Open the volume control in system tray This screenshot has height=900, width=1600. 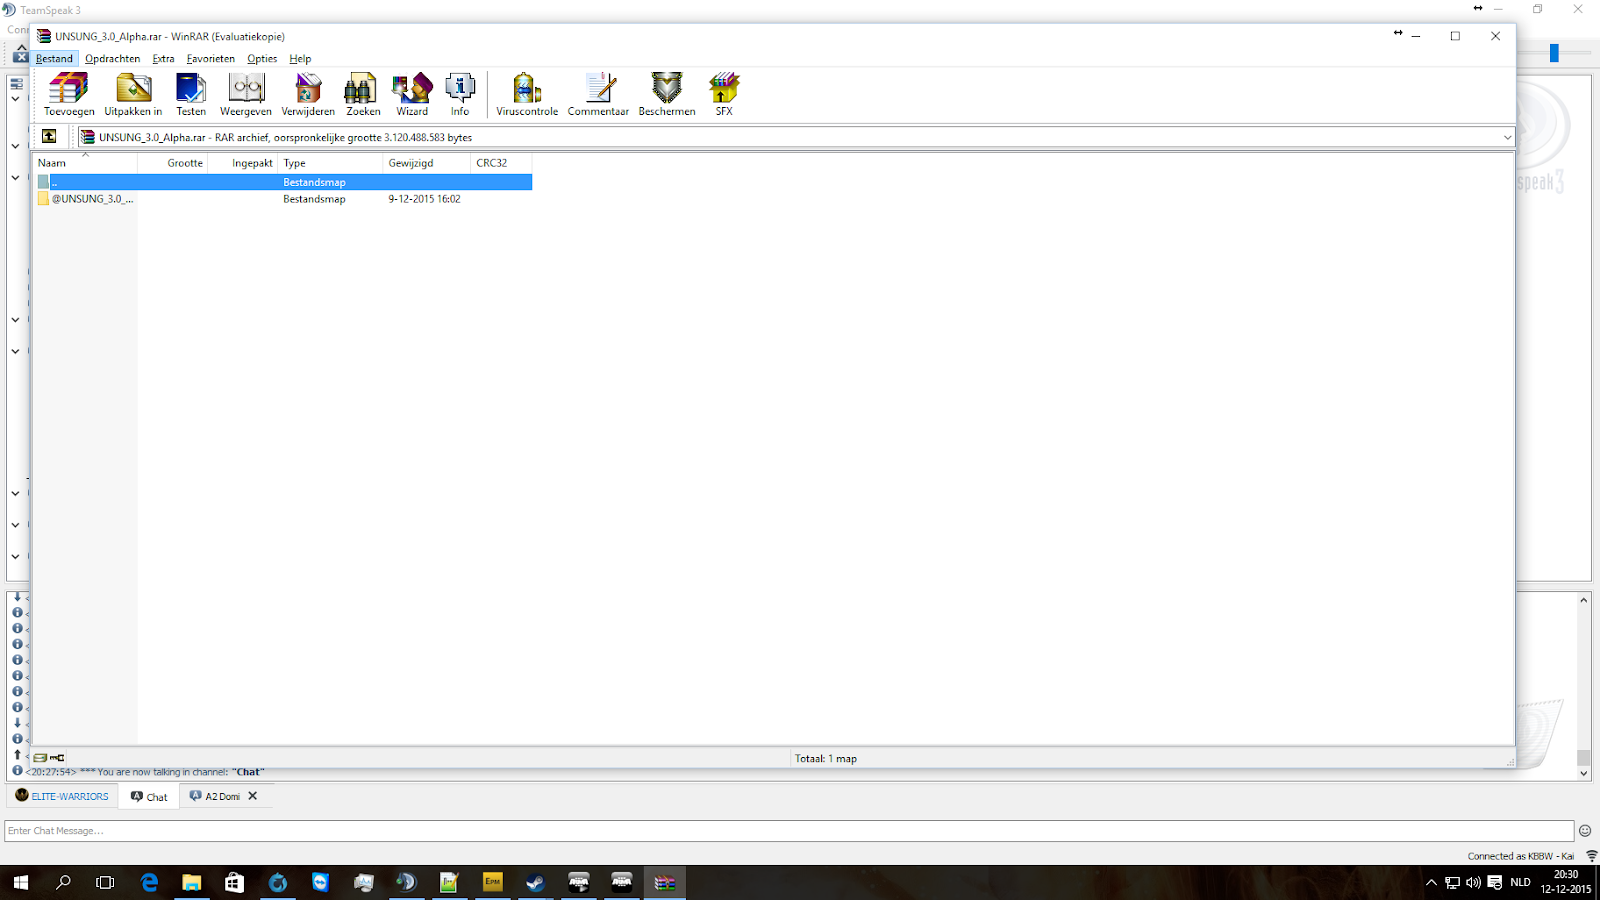click(x=1473, y=882)
